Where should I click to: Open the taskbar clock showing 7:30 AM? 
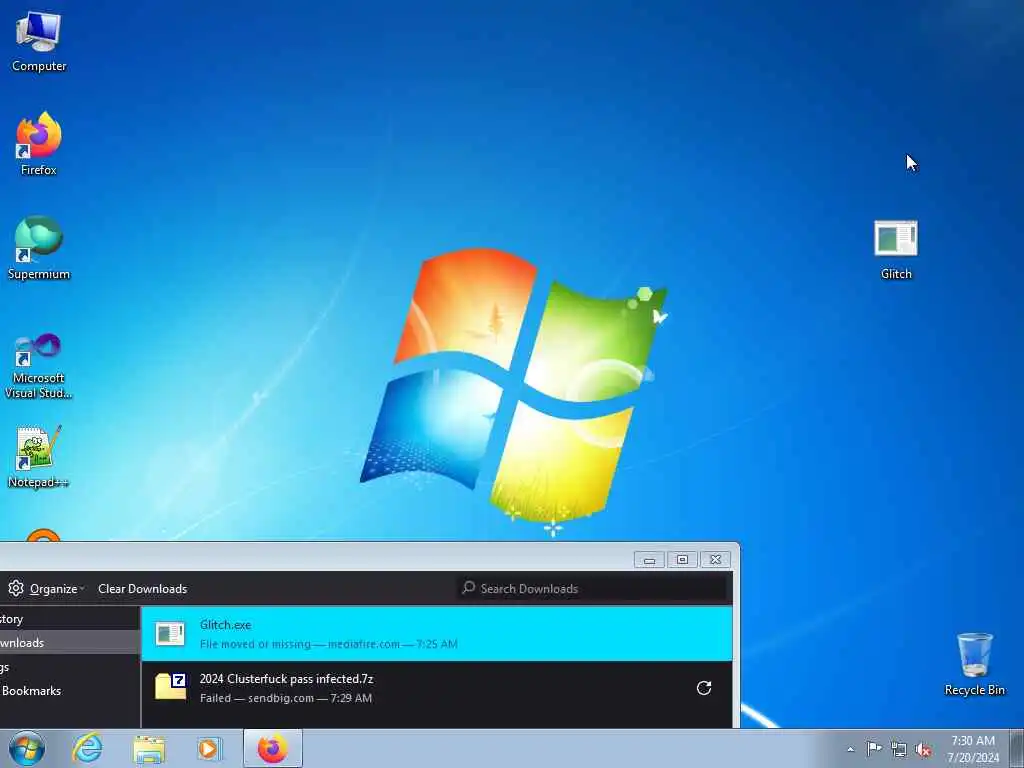tap(973, 749)
